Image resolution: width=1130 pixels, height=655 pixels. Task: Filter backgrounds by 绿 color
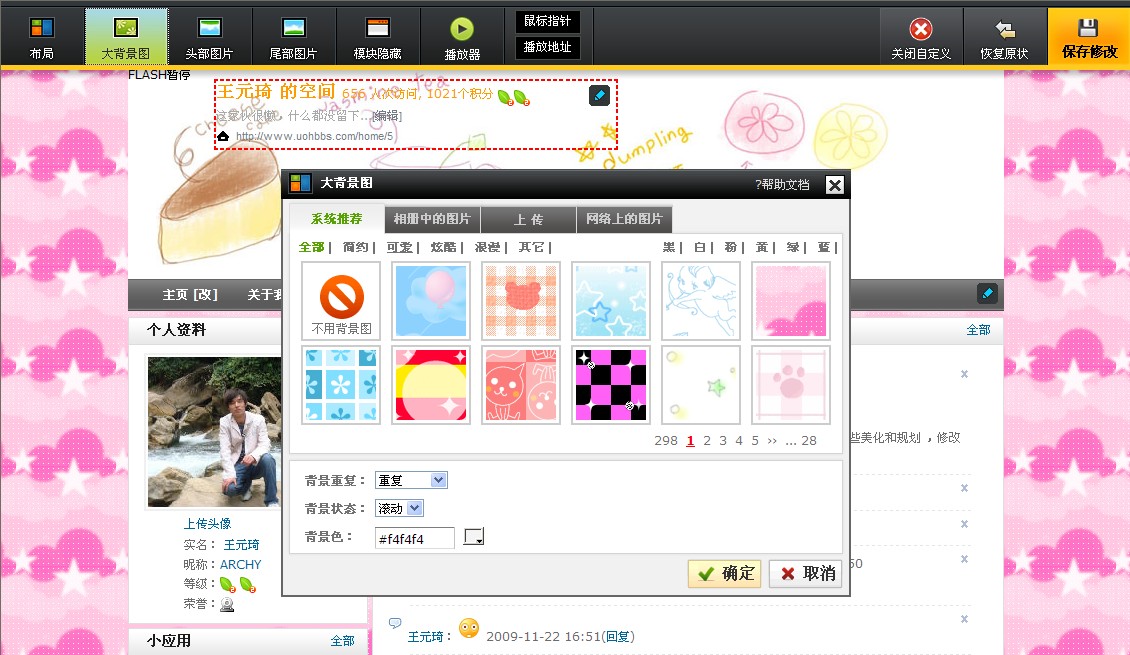(793, 247)
